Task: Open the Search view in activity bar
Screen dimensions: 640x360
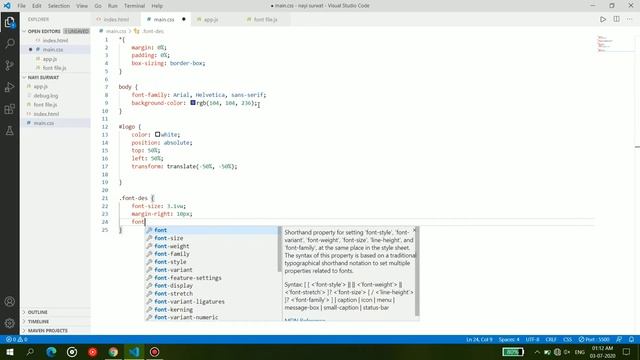Action: point(9,43)
